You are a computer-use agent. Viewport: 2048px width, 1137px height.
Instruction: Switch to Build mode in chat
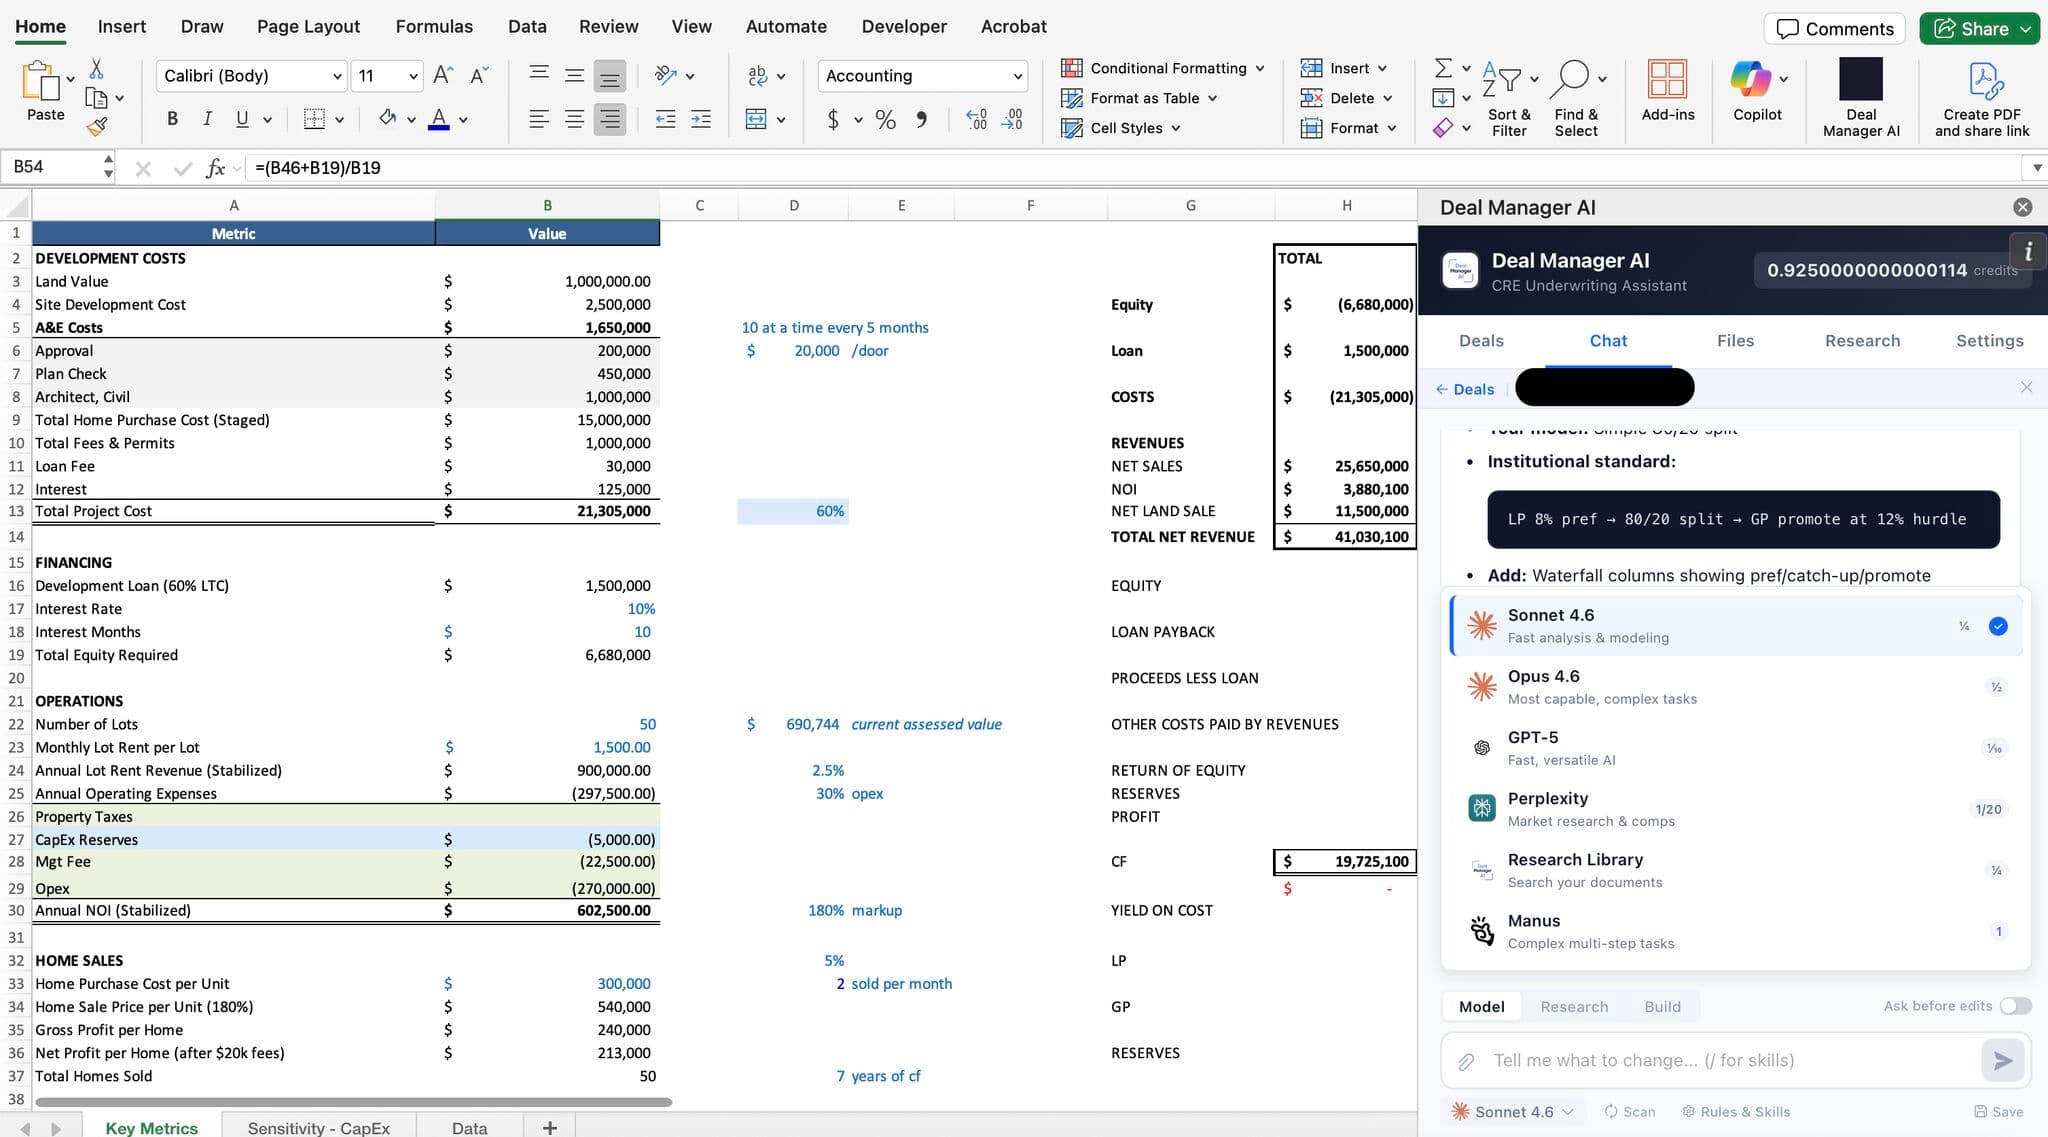[x=1662, y=1007]
